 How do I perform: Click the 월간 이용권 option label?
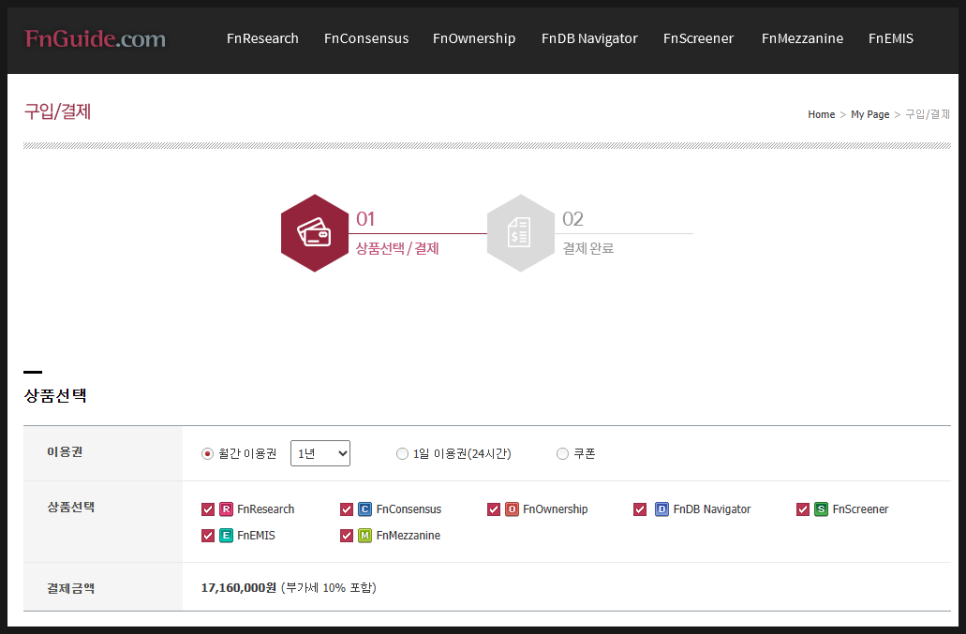pos(248,454)
